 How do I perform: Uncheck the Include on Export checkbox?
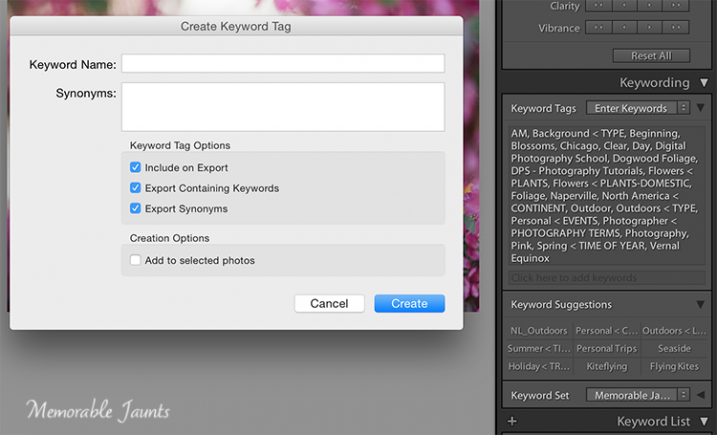(135, 168)
